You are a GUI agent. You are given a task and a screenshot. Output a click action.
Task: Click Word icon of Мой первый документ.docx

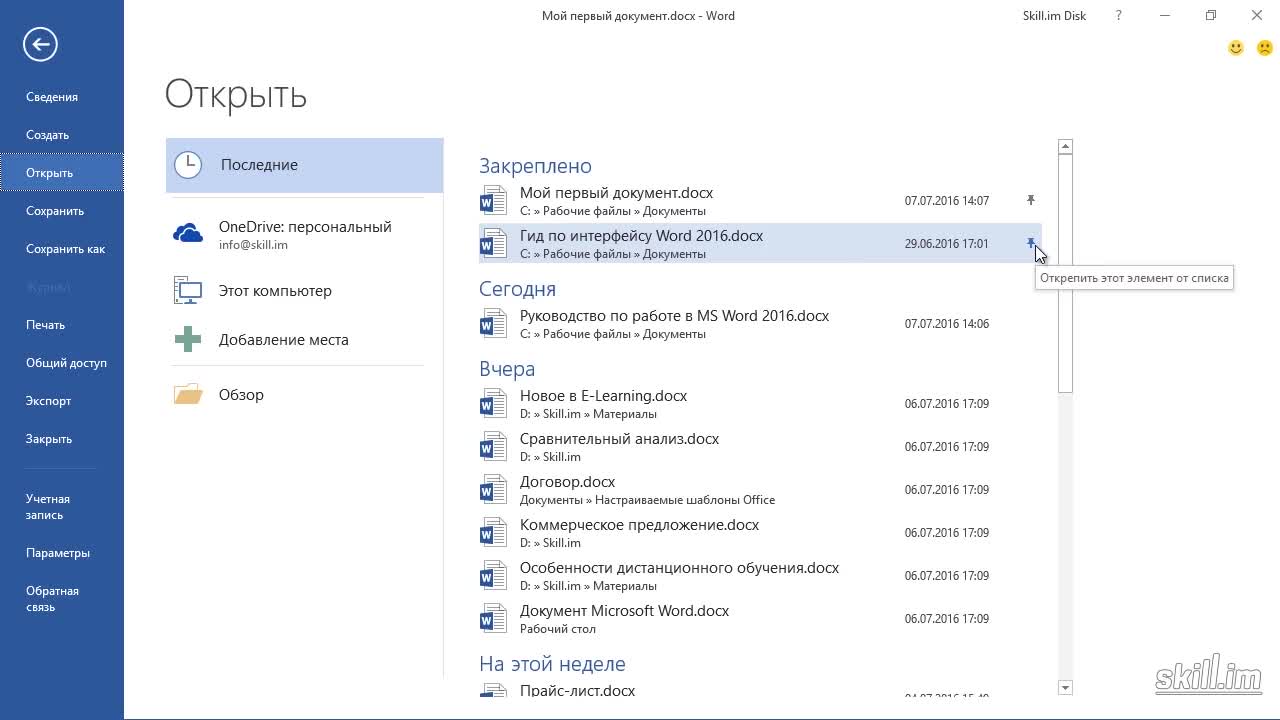tap(493, 200)
